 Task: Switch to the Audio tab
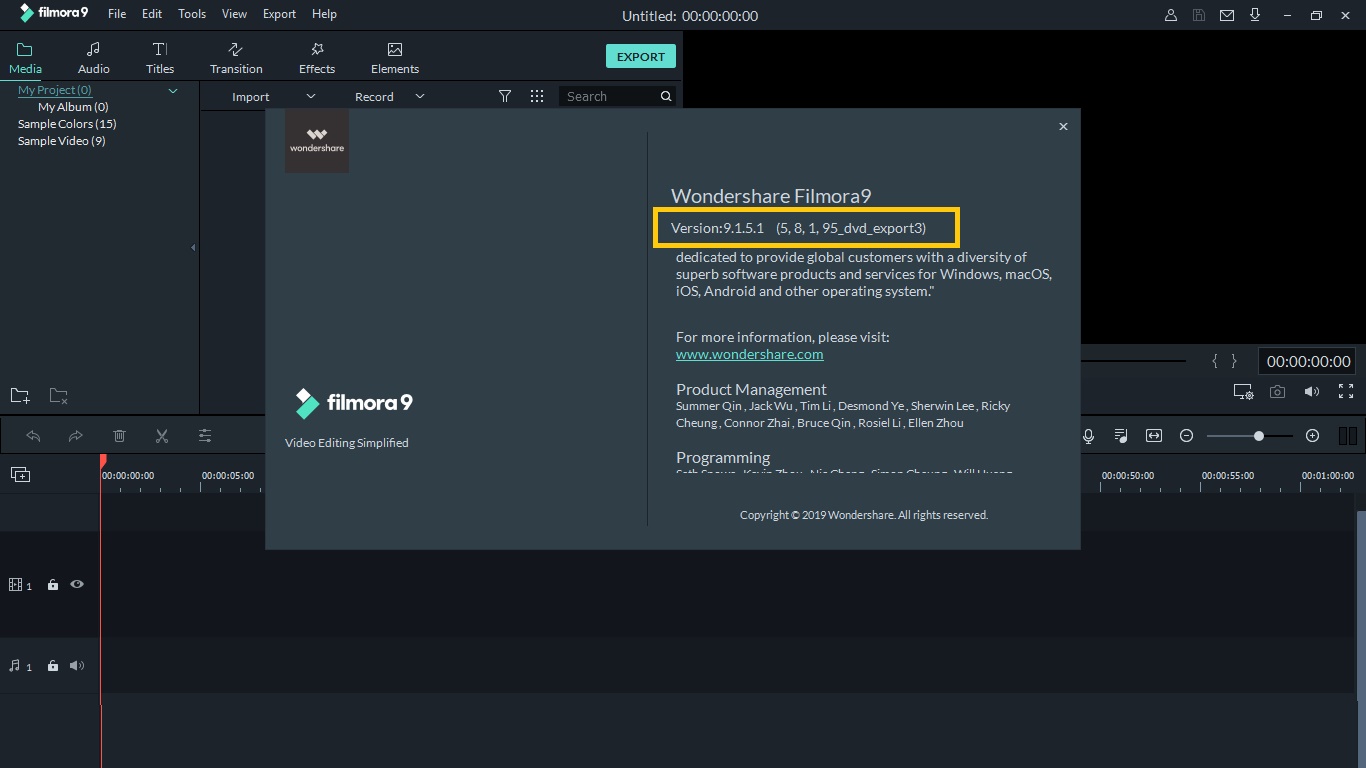tap(94, 58)
